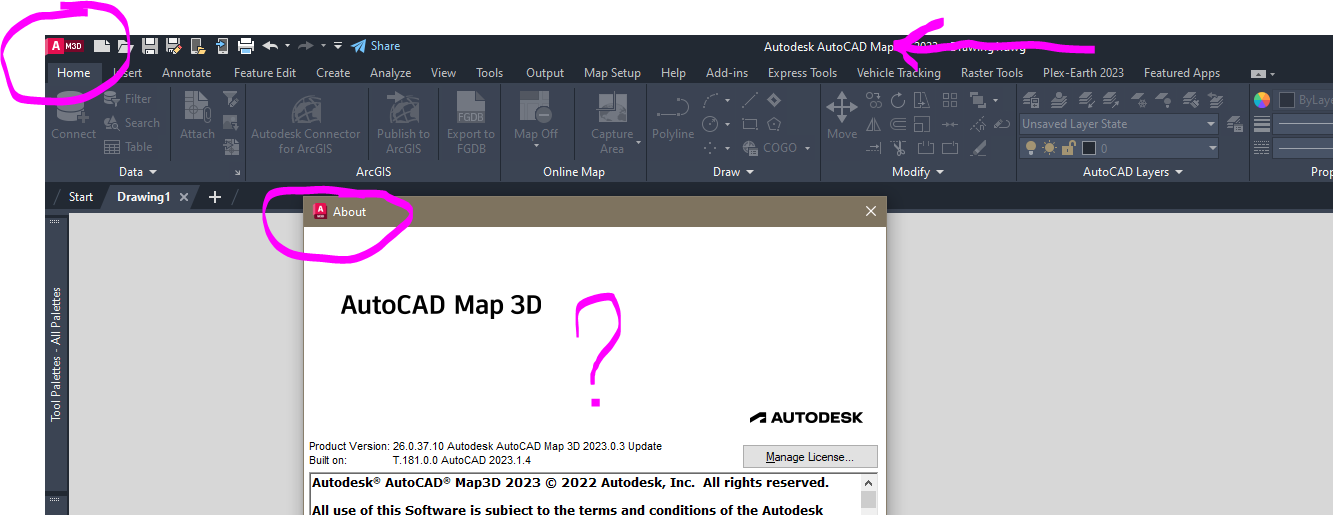Open the AutoCAD Map 3D application menu
The width and height of the screenshot is (1333, 515).
(x=65, y=46)
